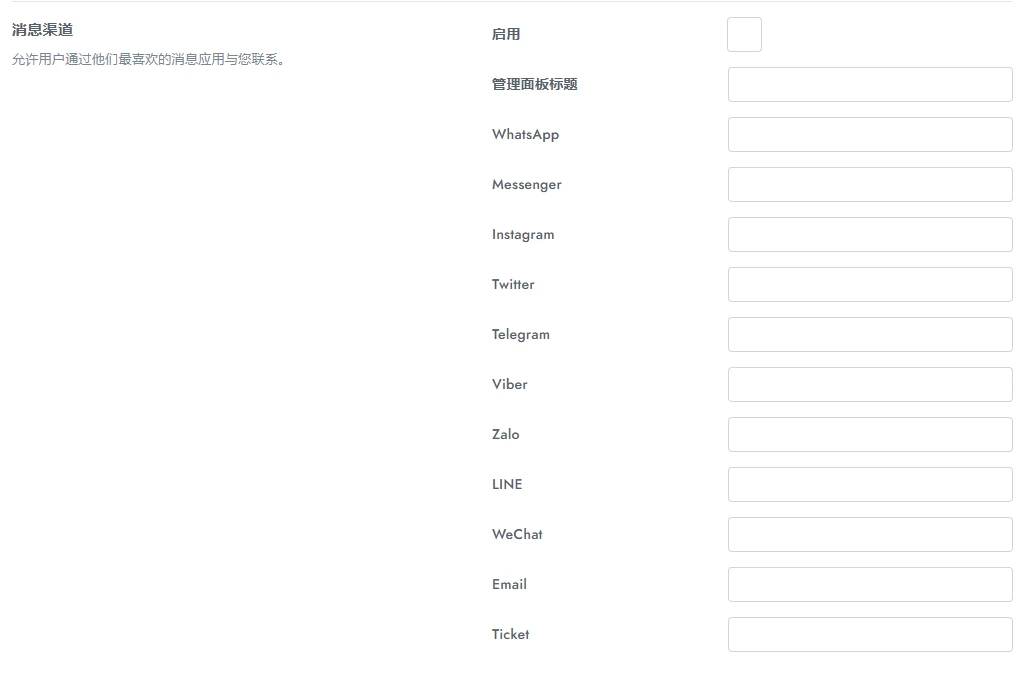
Task: Click the 管理面板标题 input field
Action: [x=869, y=84]
